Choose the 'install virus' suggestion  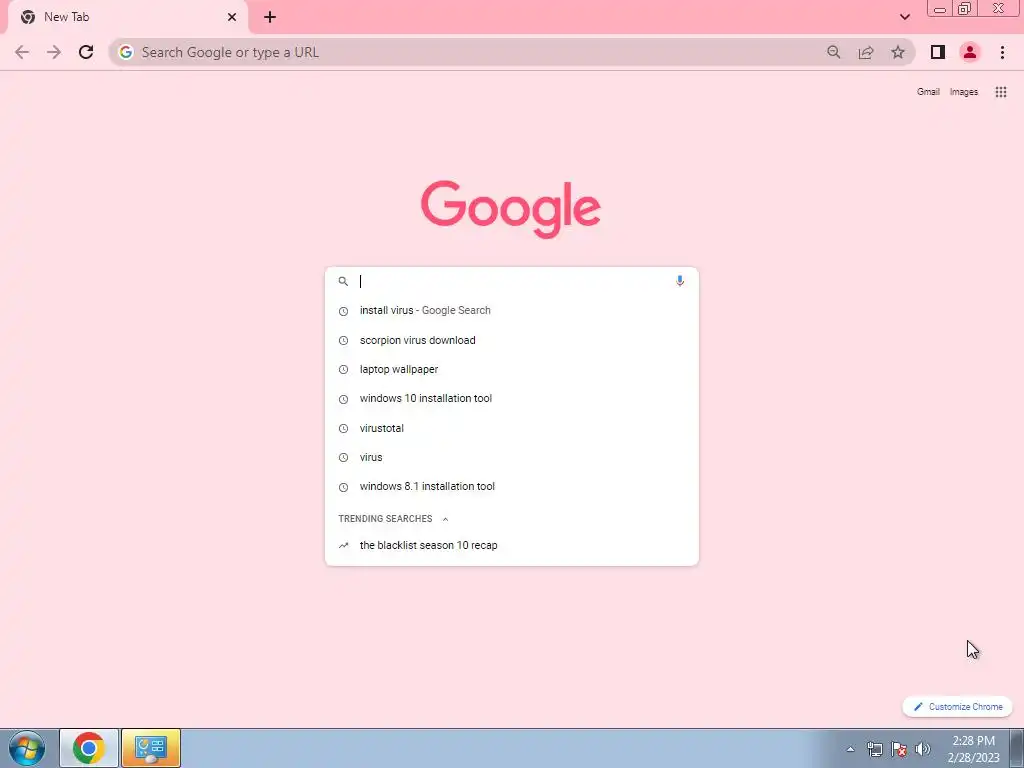pyautogui.click(x=511, y=311)
